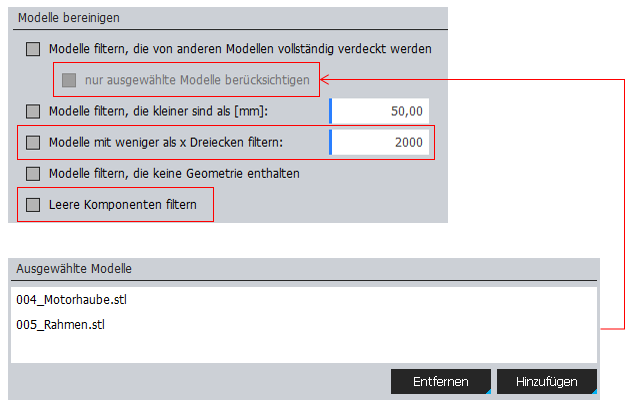Enable the fewer-than-x-triangles filter checkbox

click(33, 142)
